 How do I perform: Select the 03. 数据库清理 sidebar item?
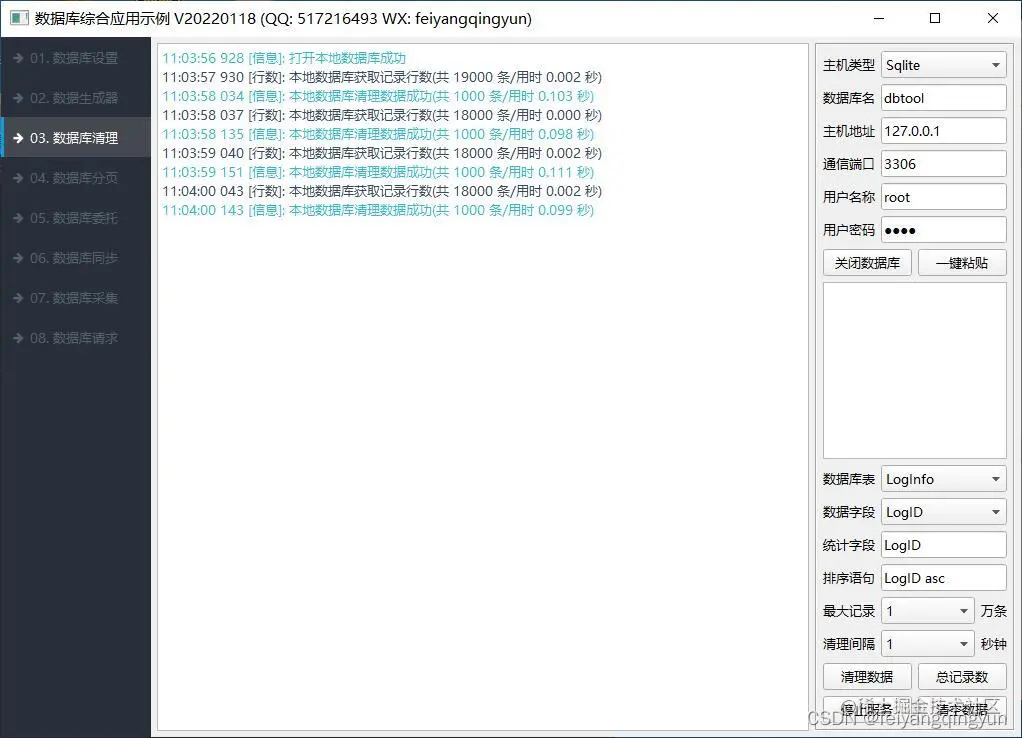click(x=75, y=138)
